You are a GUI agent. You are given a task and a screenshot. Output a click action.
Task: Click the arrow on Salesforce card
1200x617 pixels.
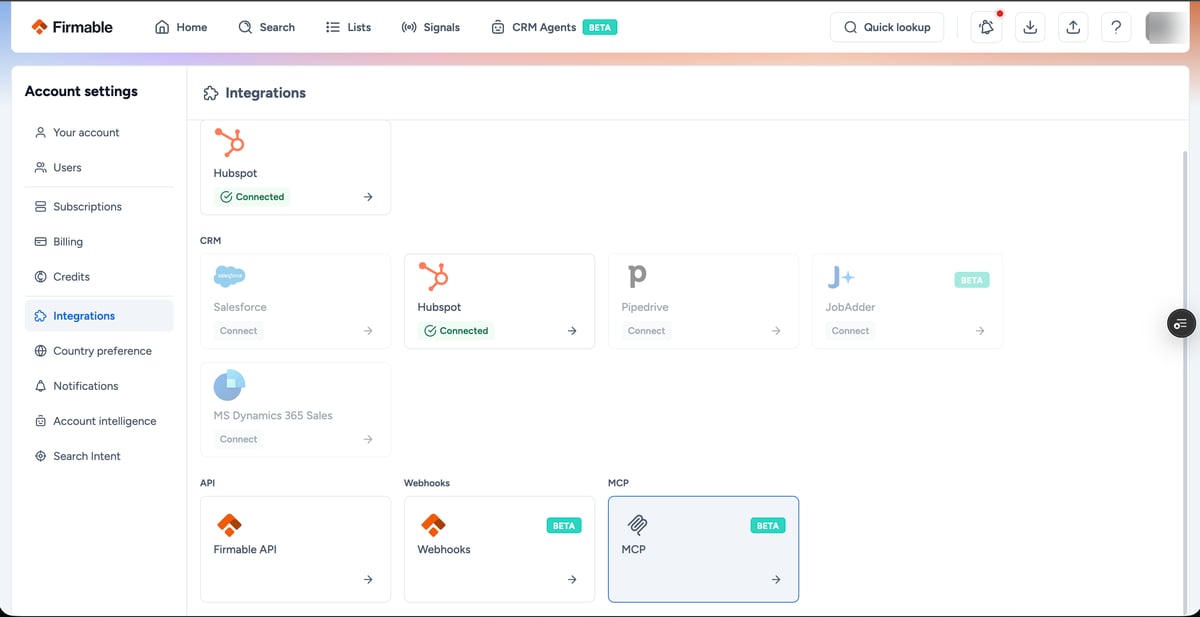368,331
